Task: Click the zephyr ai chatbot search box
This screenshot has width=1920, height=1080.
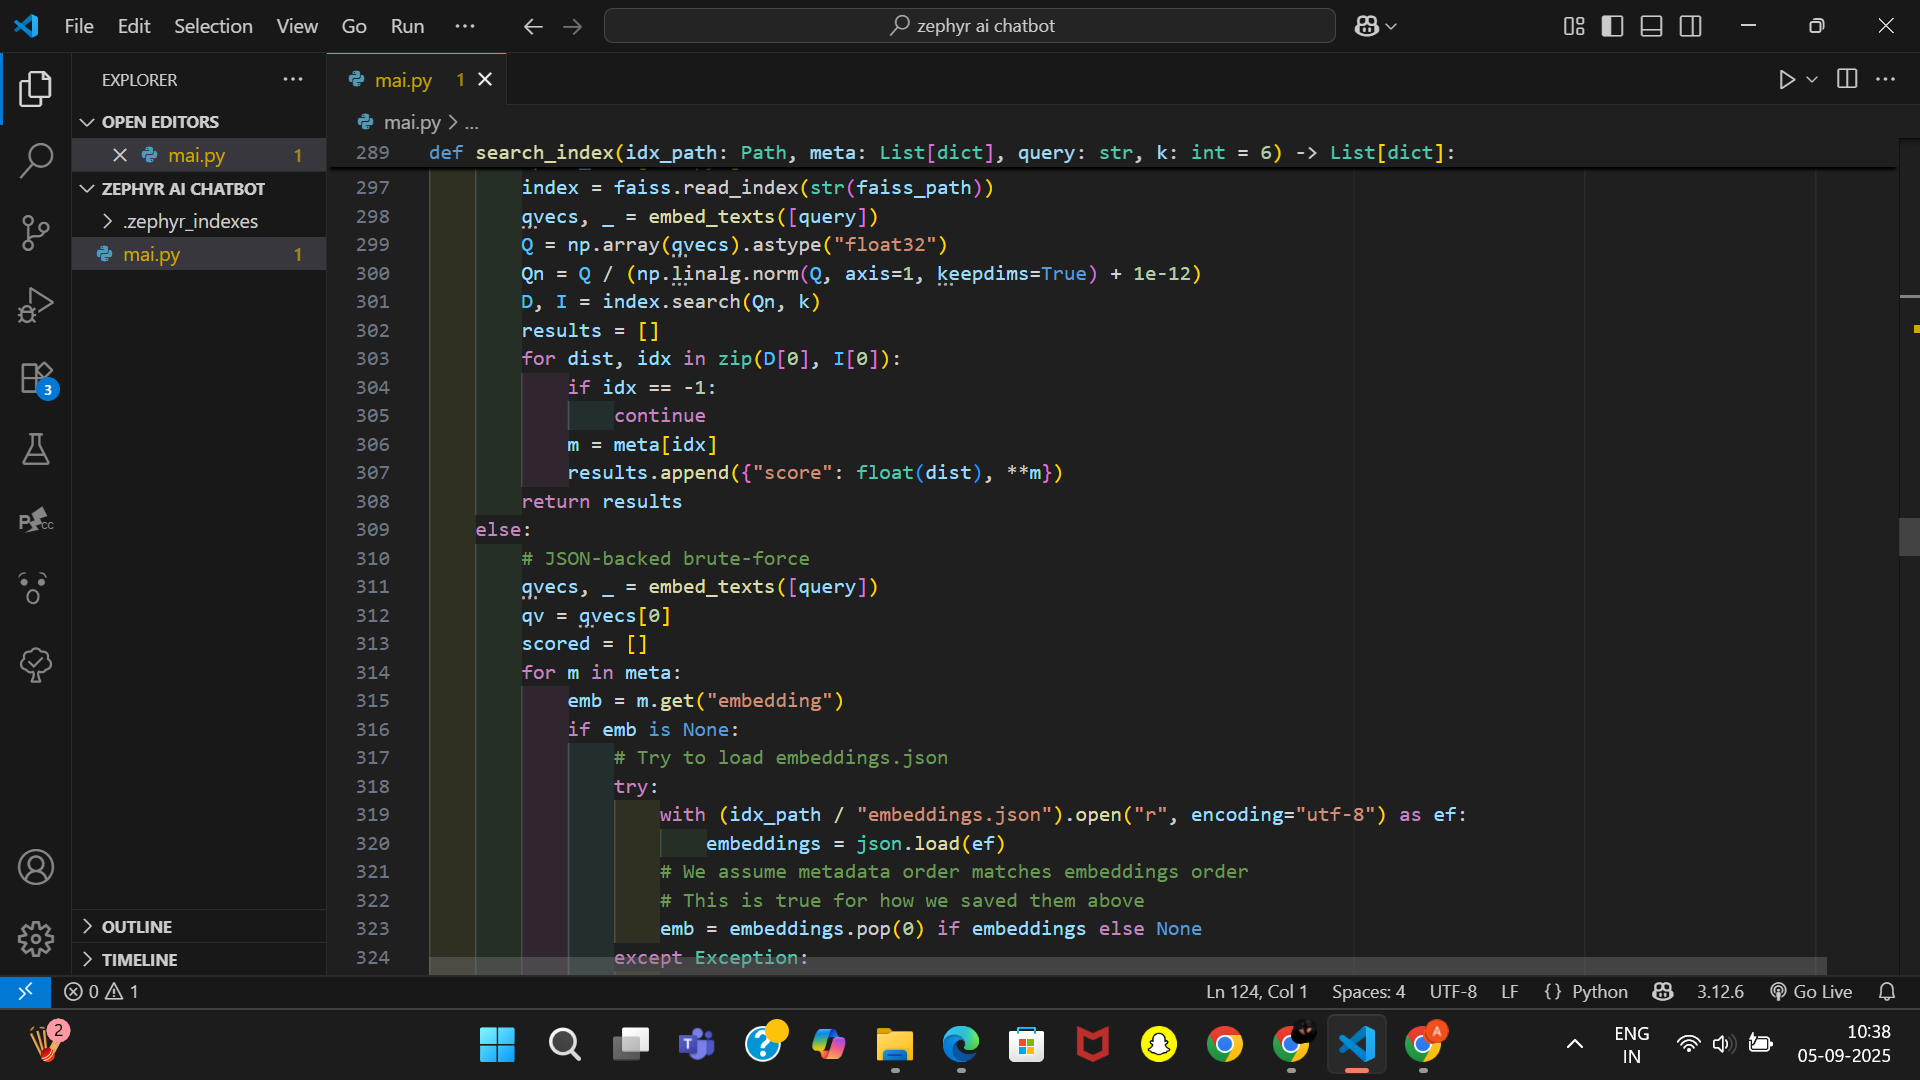Action: pyautogui.click(x=970, y=26)
